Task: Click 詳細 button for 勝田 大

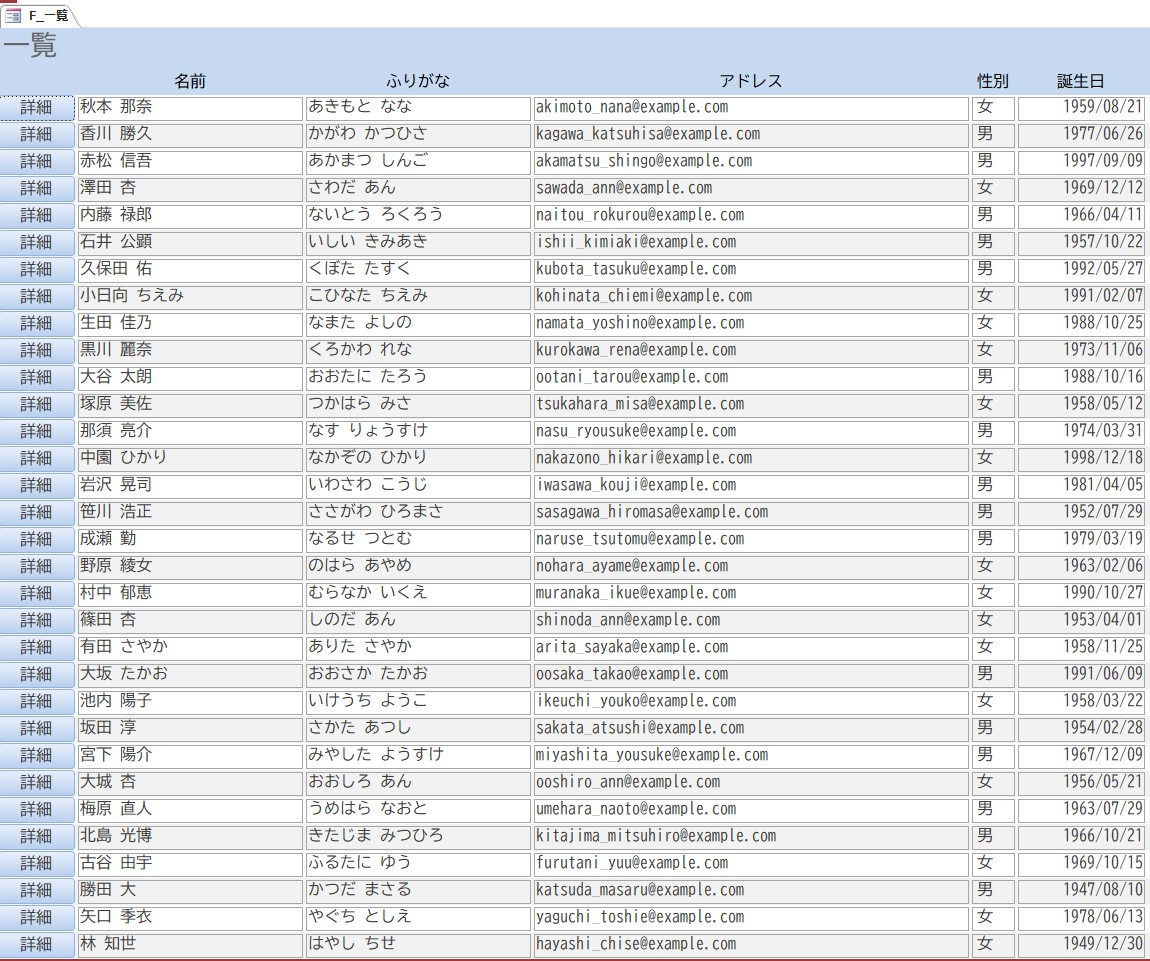Action: pos(37,891)
